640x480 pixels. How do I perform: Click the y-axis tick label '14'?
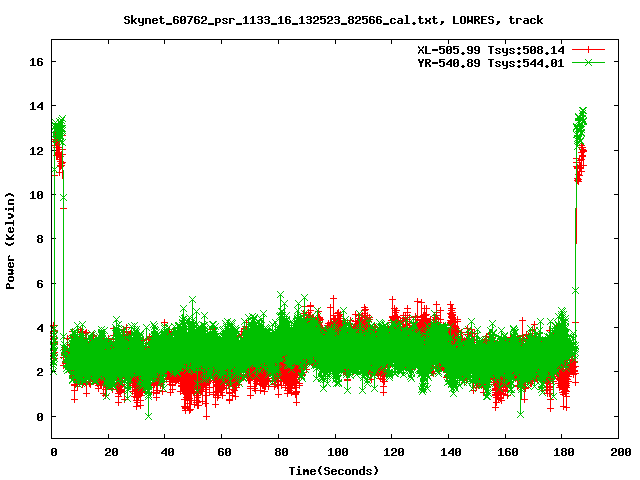[36, 106]
